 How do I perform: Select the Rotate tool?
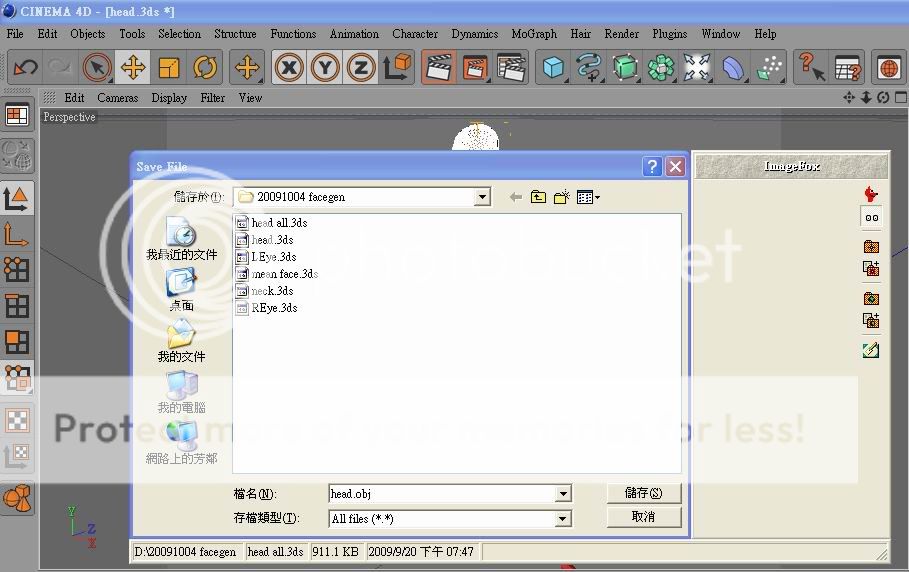[206, 68]
